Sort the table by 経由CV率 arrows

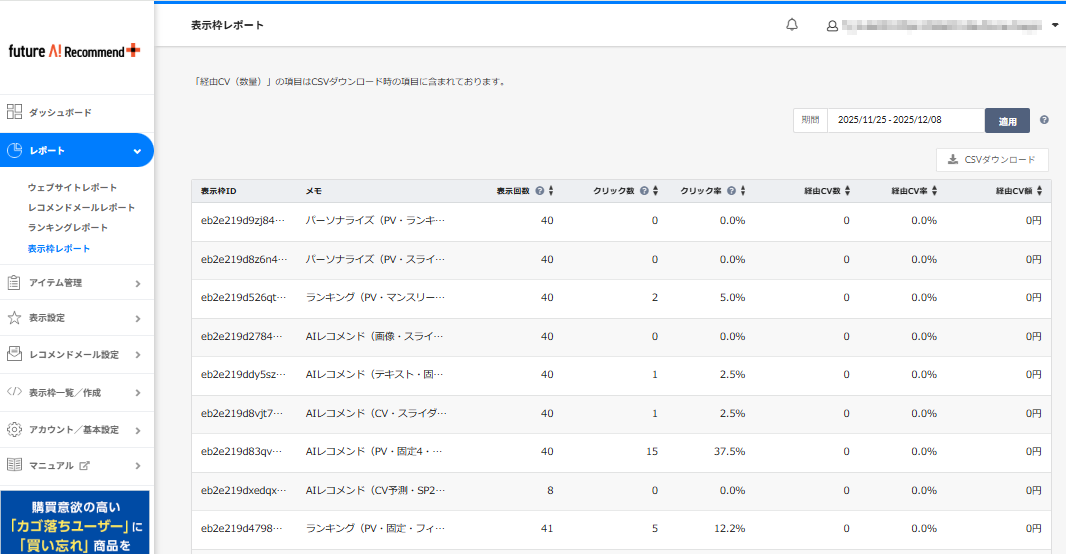[x=935, y=191]
